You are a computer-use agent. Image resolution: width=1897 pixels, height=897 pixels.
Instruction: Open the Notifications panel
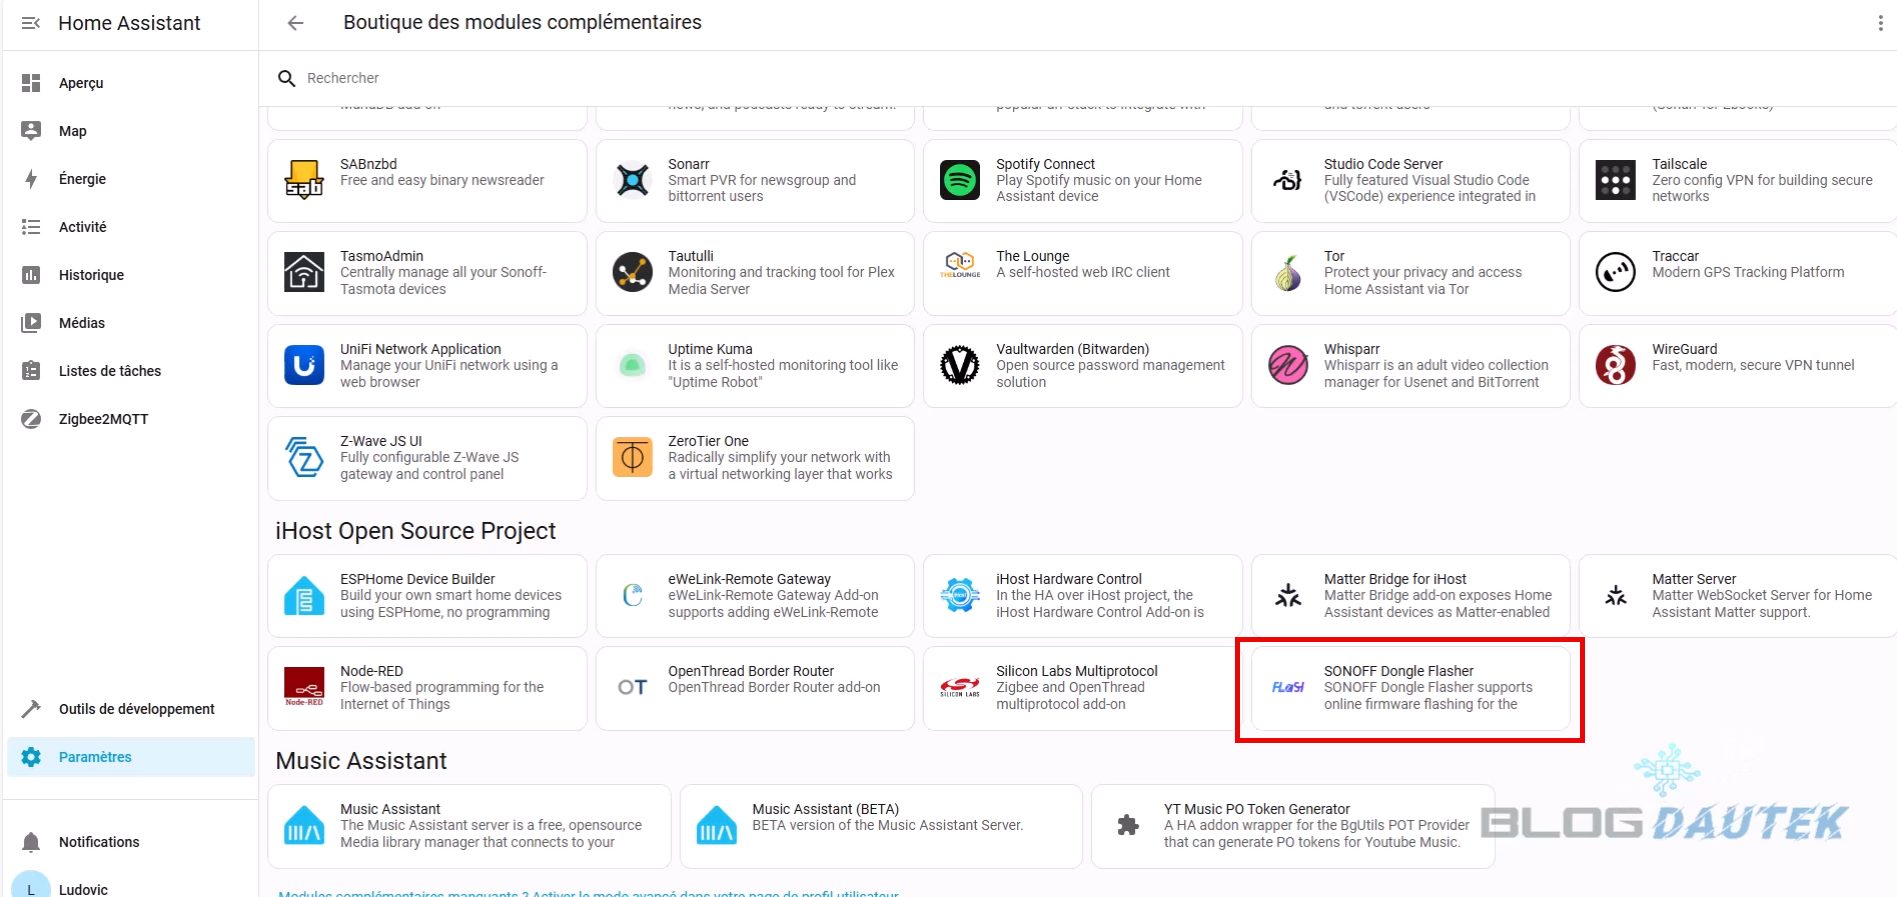[x=99, y=842]
